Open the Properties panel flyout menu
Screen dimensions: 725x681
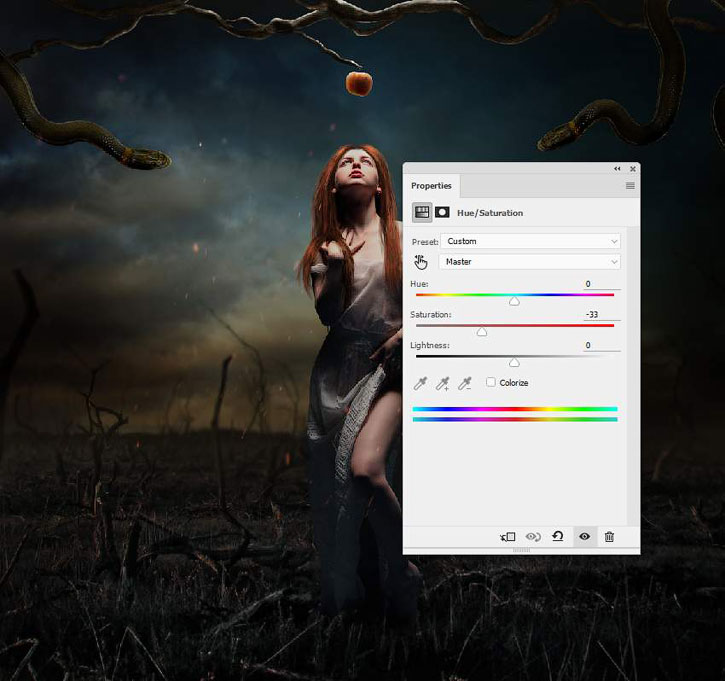click(630, 186)
